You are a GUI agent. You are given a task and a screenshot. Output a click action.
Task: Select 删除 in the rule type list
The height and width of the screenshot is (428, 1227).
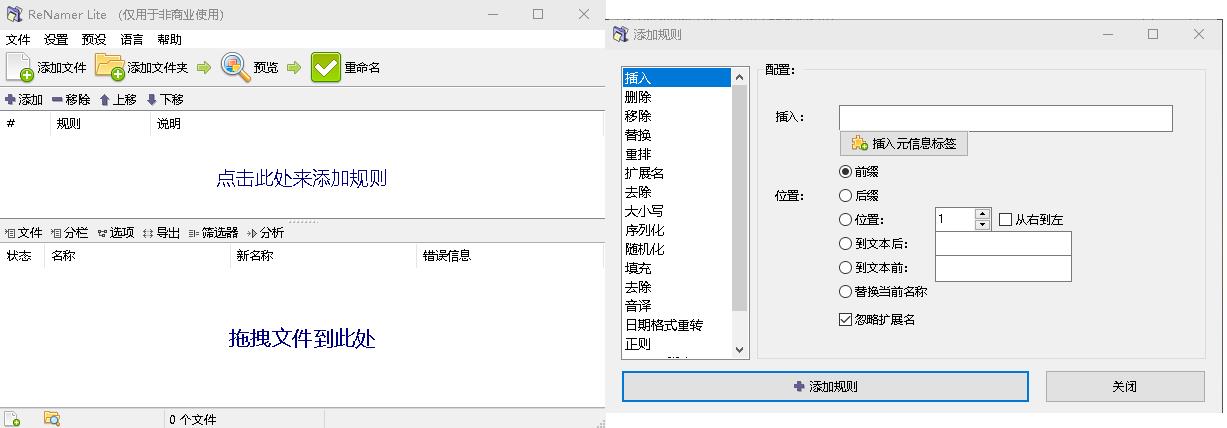tap(677, 97)
